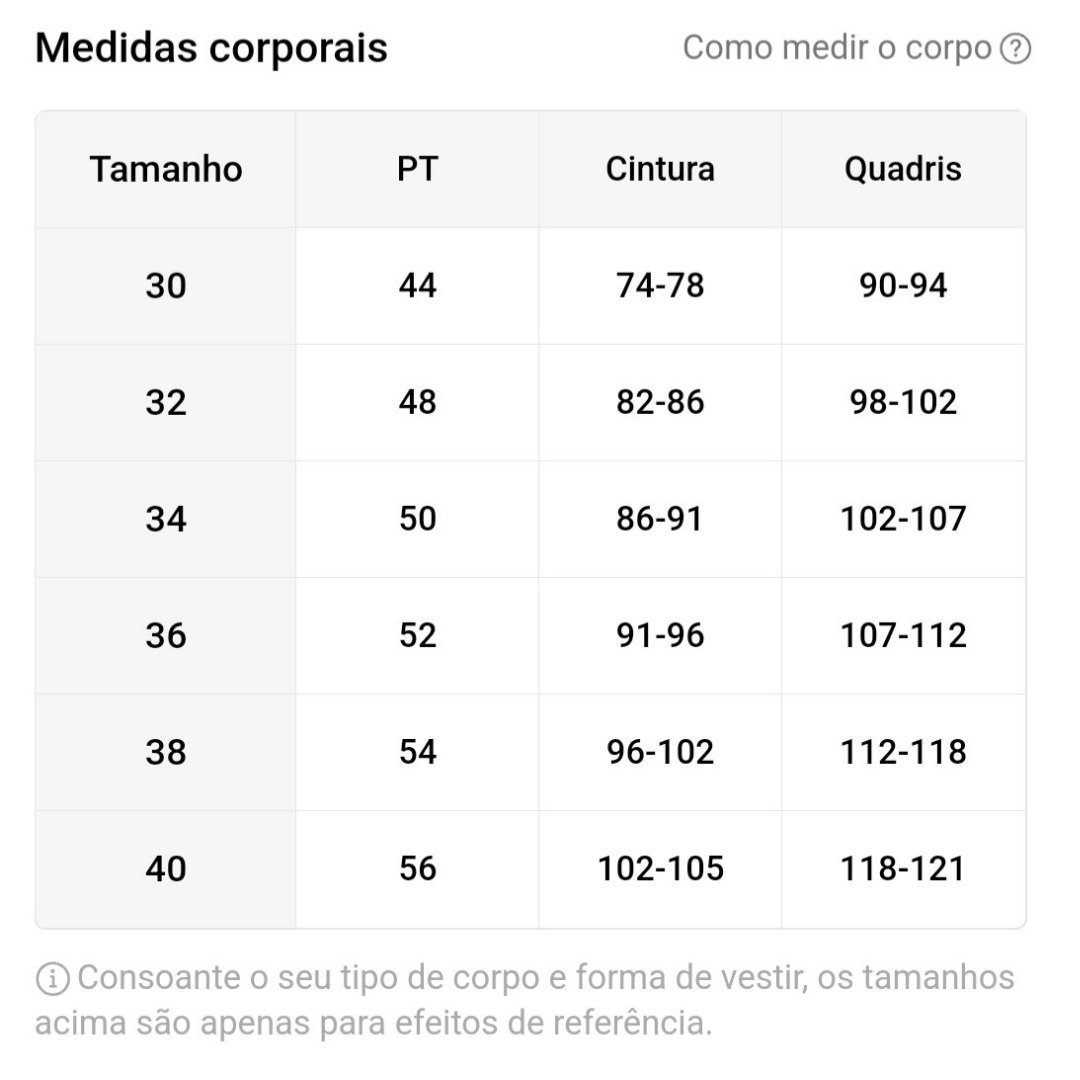The image size is (1080, 1080).
Task: Choose the size 32 row
Action: pos(530,402)
